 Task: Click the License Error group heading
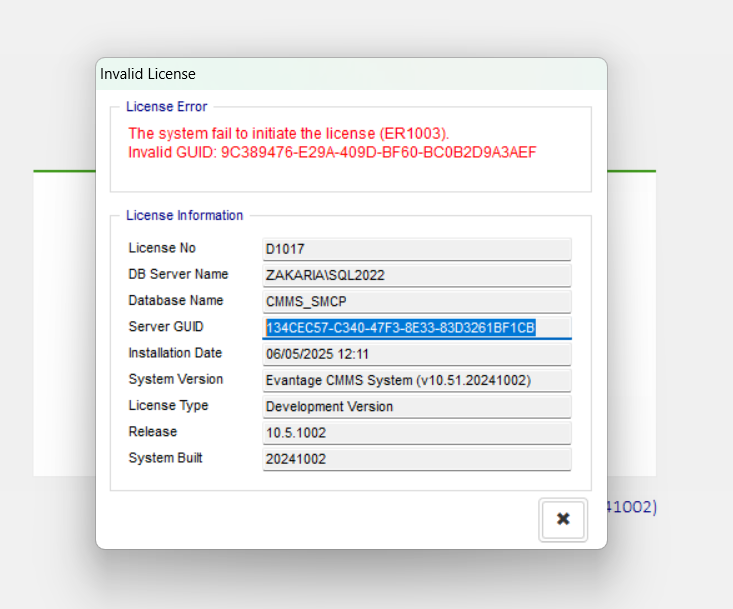(x=167, y=107)
